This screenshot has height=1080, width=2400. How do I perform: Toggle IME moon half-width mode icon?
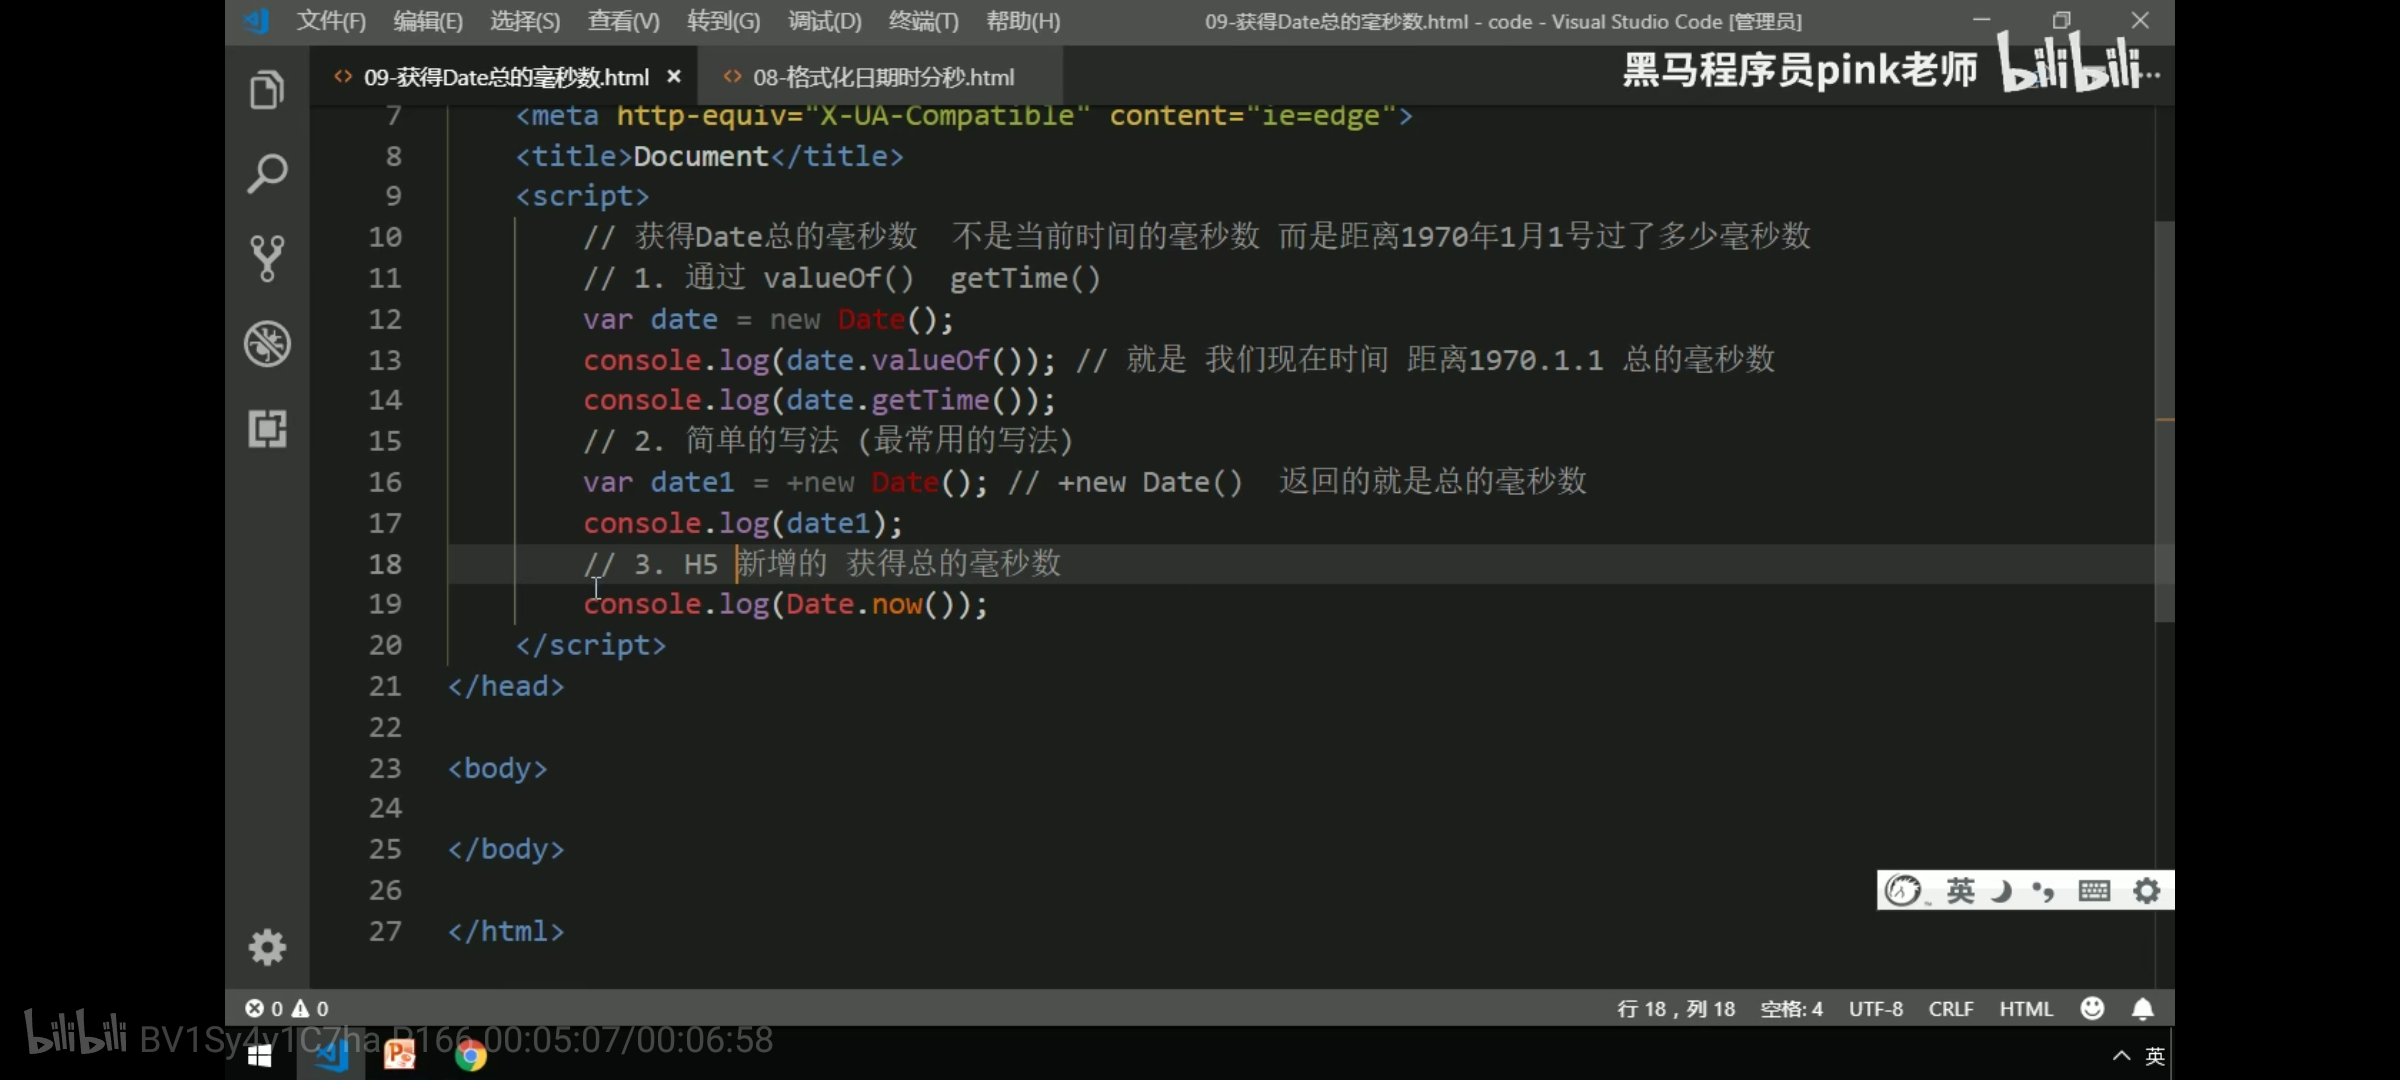tap(2001, 890)
